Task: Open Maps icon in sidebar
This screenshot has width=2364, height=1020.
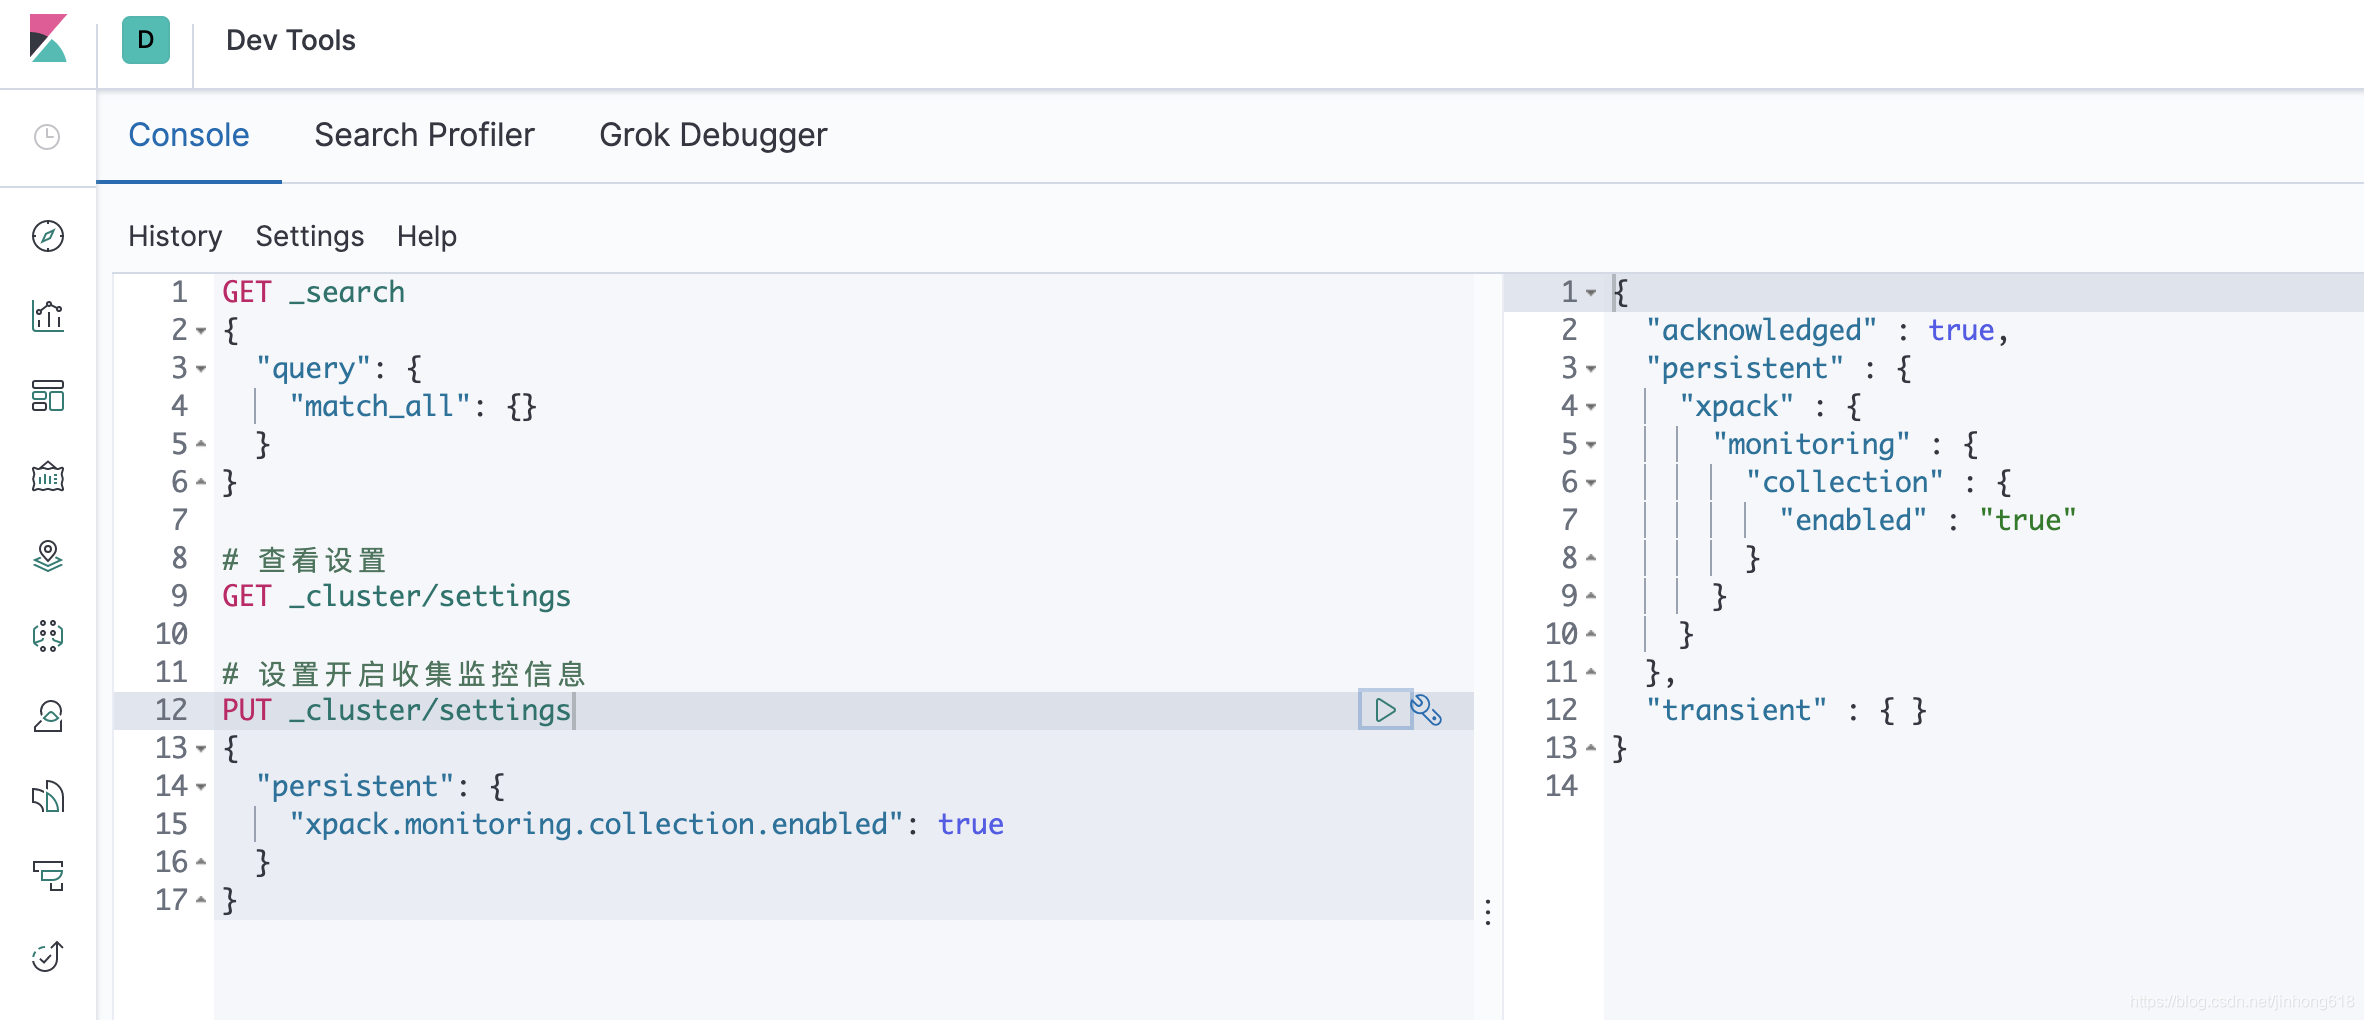Action: [47, 556]
